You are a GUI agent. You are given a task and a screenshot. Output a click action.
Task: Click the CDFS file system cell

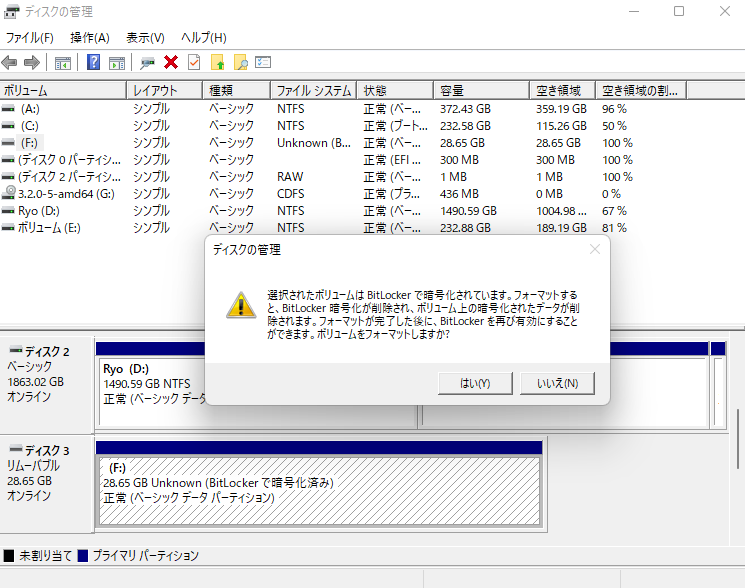pos(290,194)
